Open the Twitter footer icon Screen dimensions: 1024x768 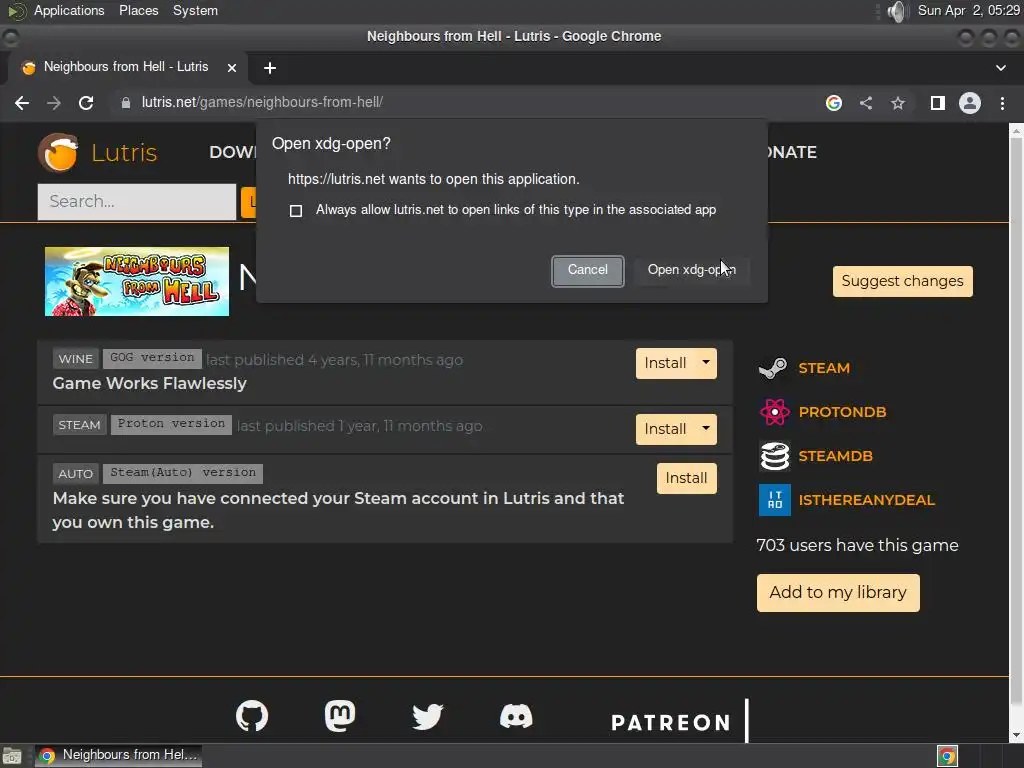(428, 716)
